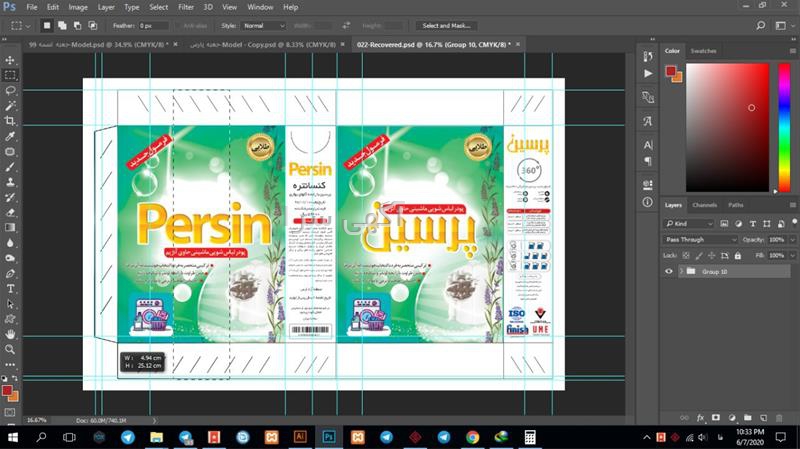Viewport: 800px width, 449px height.
Task: Click the foreground color swatch in toolbar
Action: tap(7, 390)
